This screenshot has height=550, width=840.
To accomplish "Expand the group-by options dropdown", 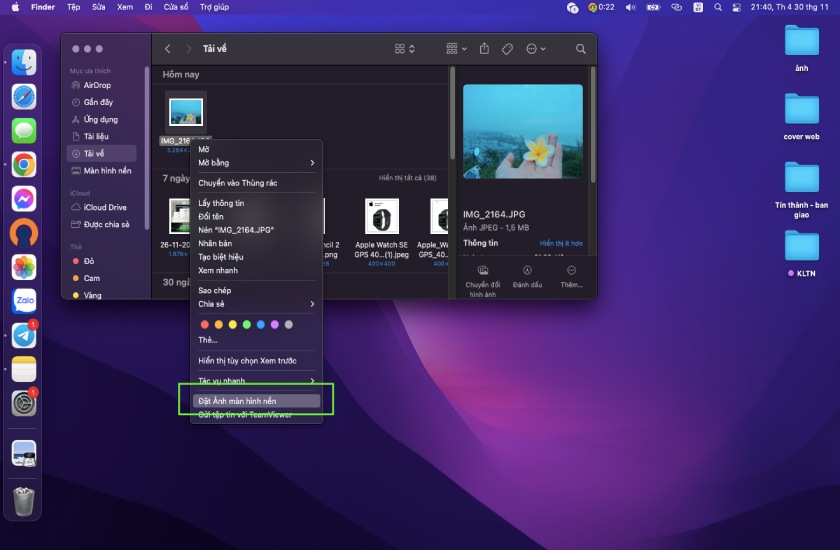I will coord(456,49).
